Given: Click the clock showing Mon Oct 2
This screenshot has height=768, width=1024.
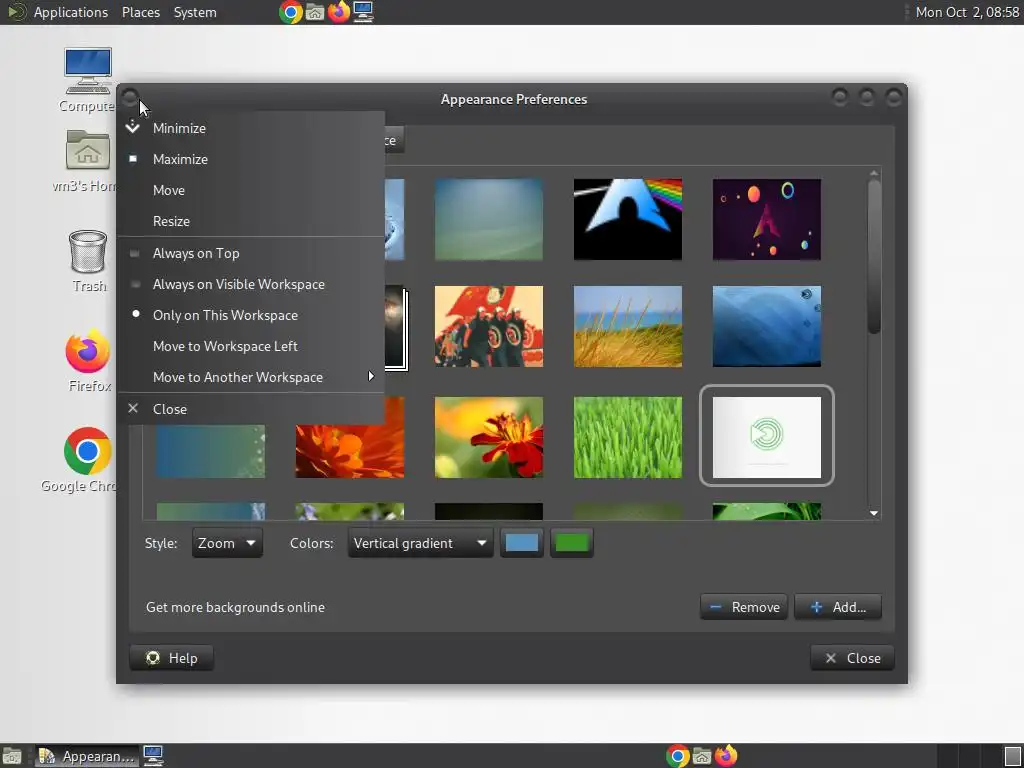Looking at the screenshot, I should 967,12.
